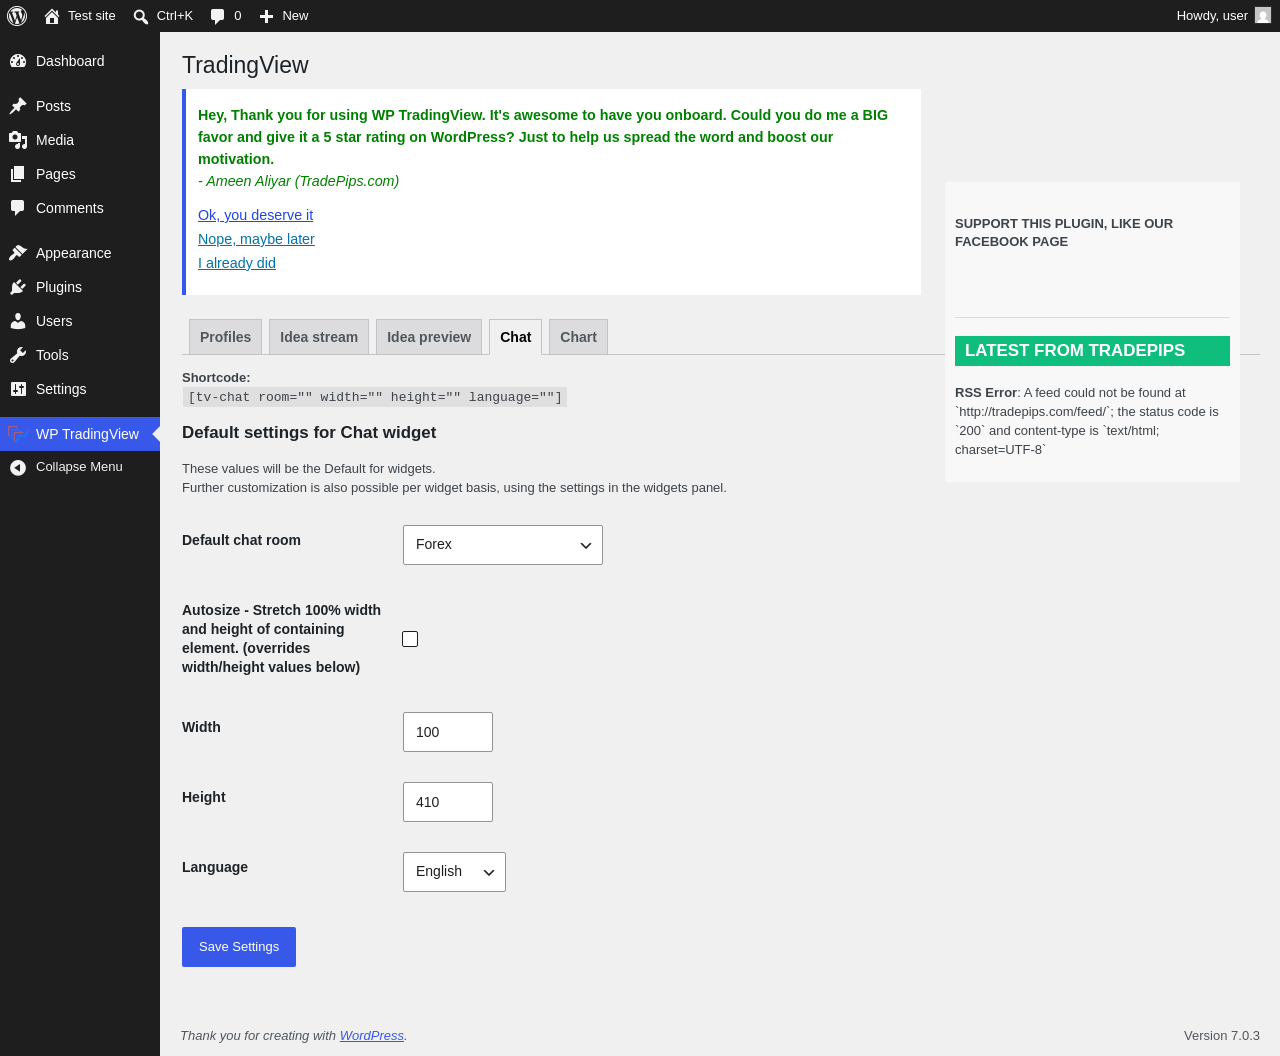Switch to the Idea stream tab

pos(319,337)
